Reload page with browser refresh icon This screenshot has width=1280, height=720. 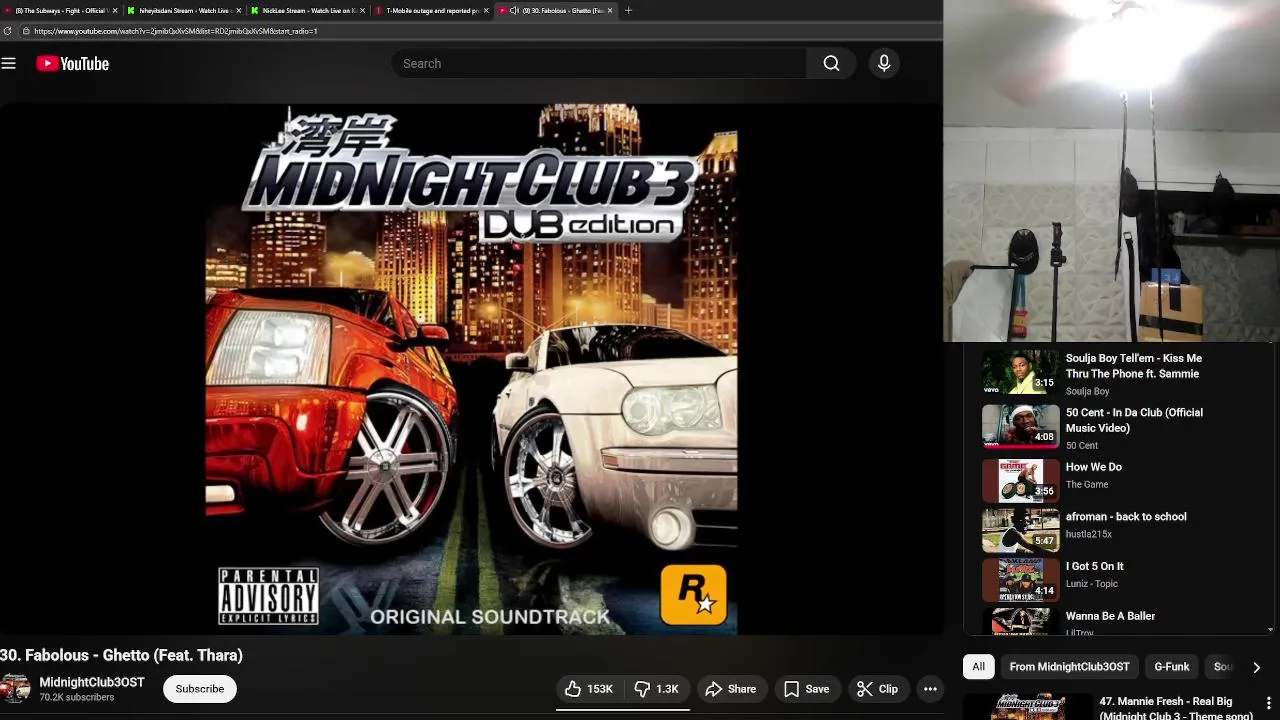8,31
